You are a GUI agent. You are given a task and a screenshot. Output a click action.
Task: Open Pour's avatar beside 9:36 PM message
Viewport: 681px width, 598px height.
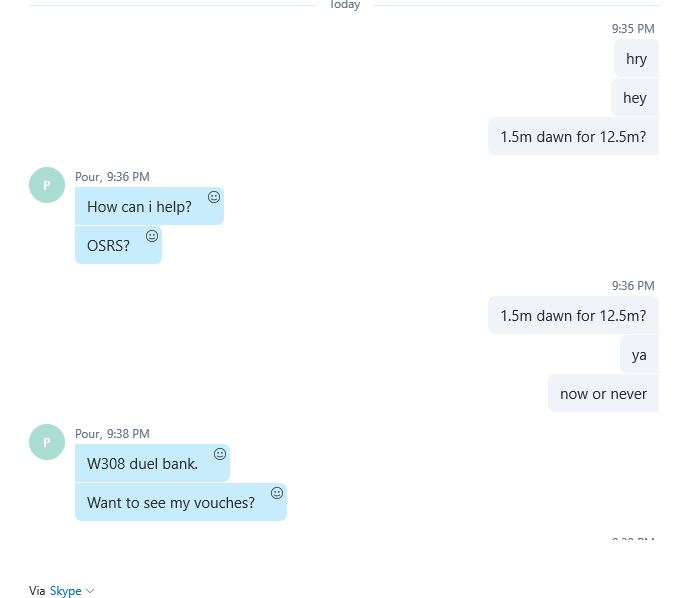[x=47, y=185]
